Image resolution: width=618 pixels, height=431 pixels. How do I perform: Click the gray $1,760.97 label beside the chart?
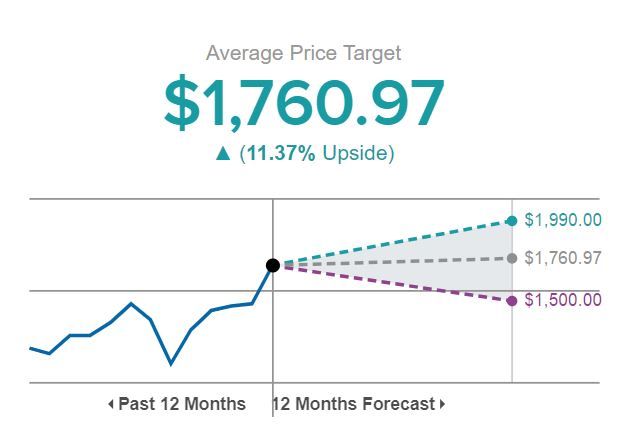[x=563, y=258]
